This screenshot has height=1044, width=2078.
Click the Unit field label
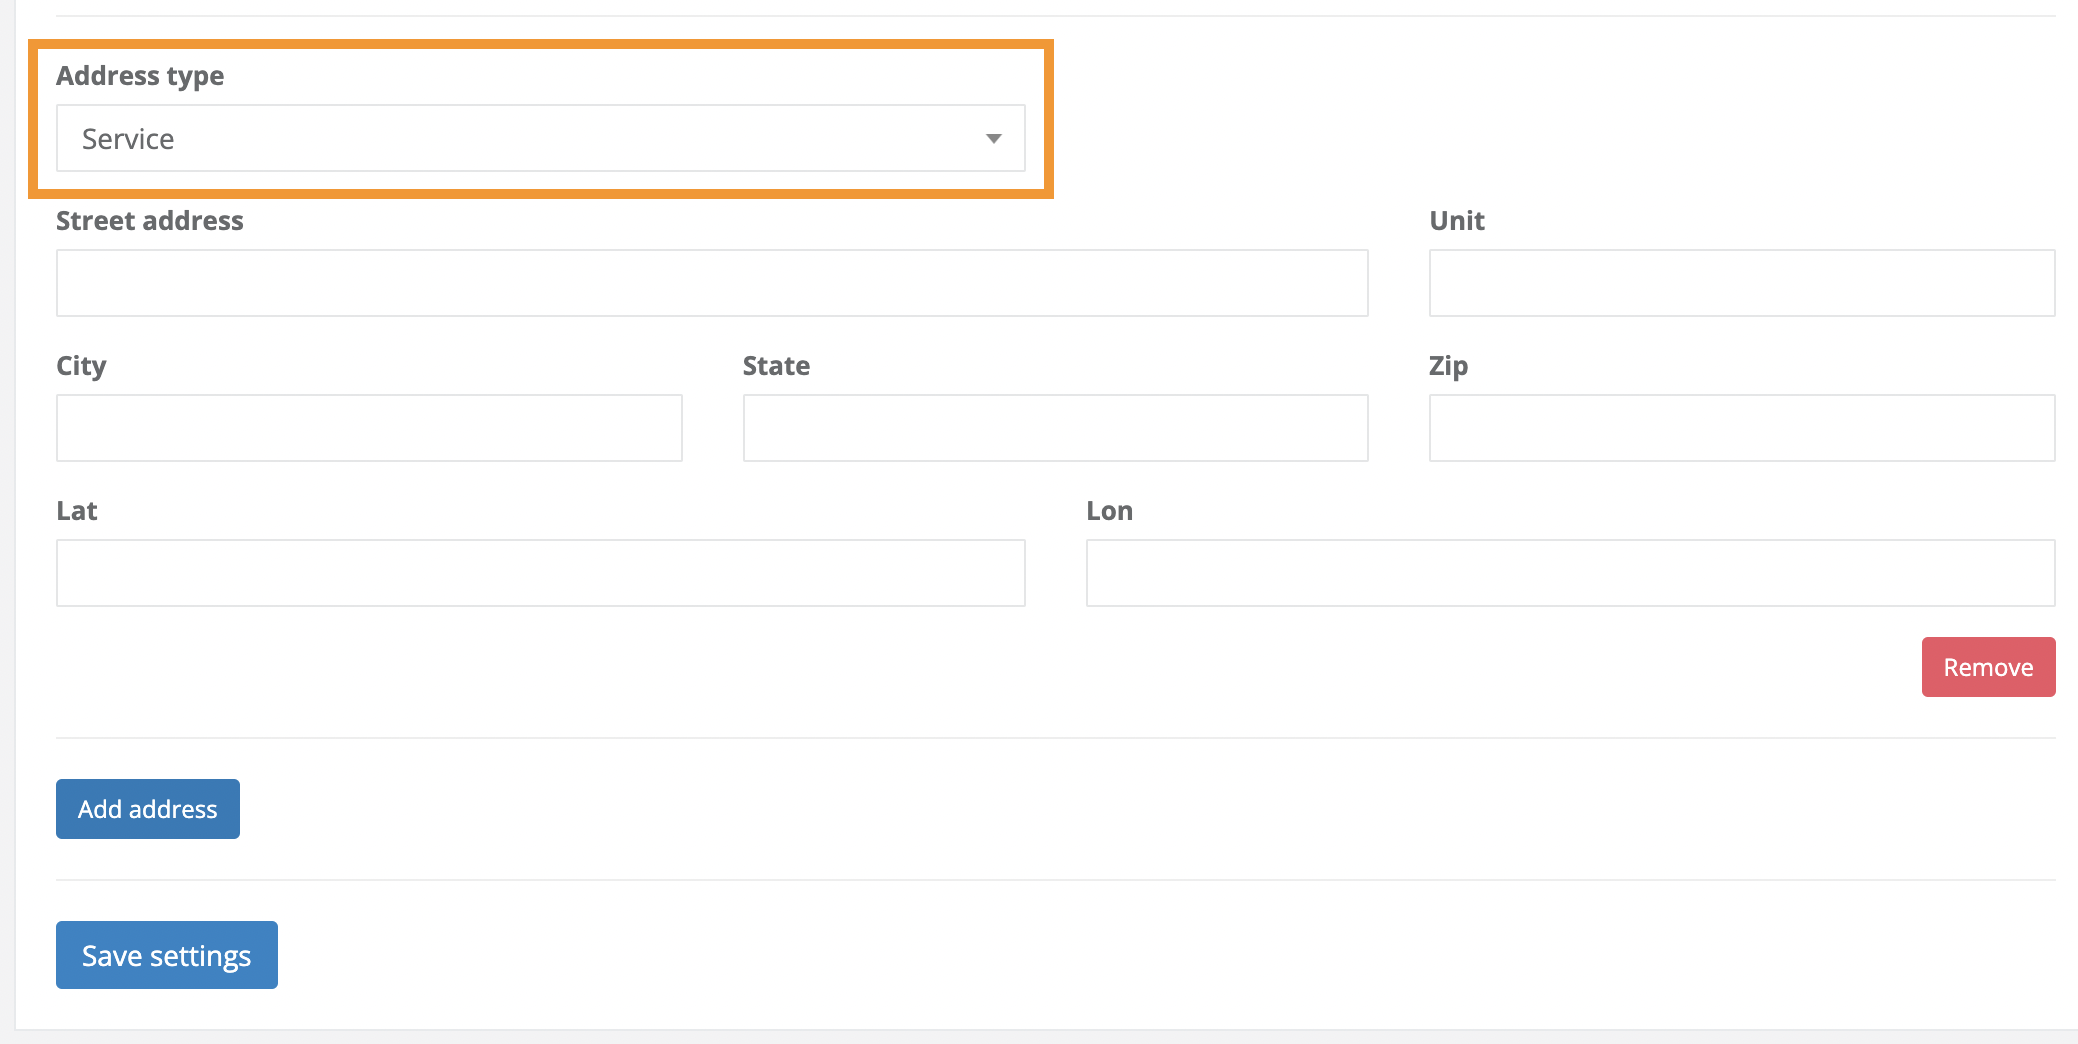tap(1456, 221)
